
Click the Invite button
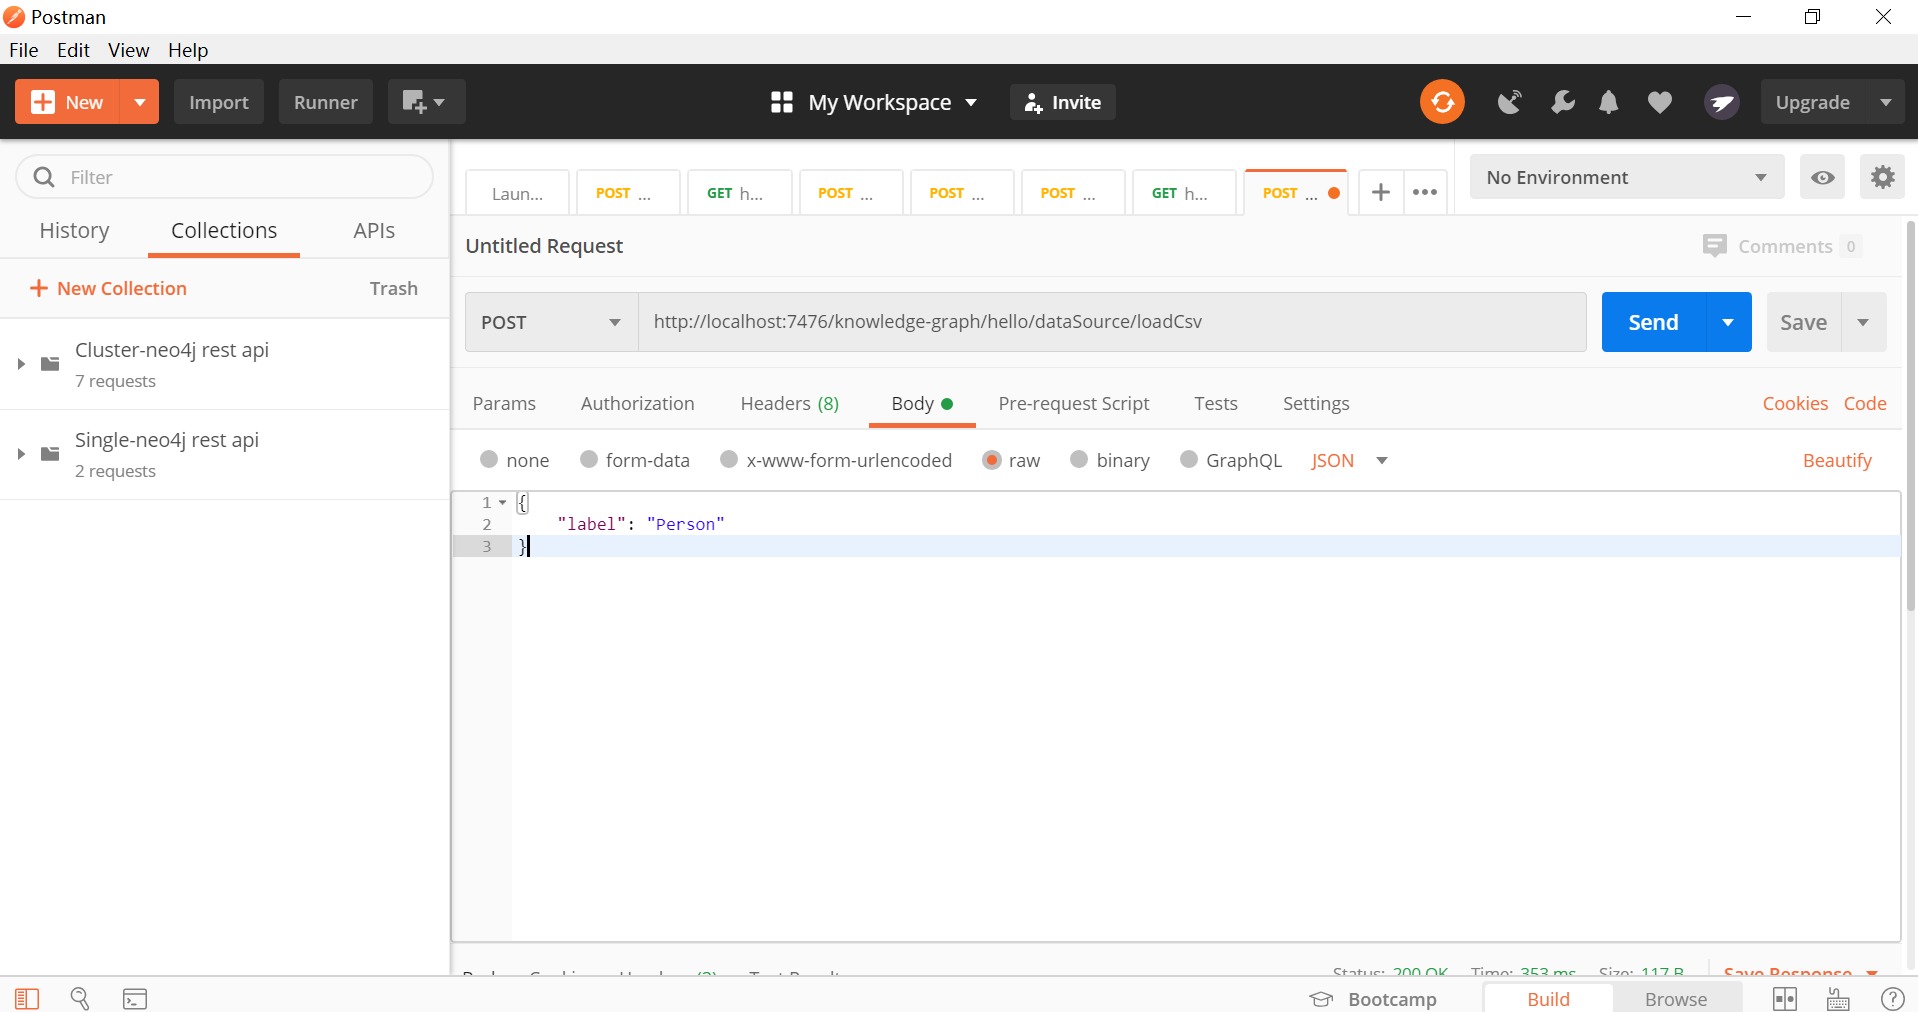click(1063, 102)
